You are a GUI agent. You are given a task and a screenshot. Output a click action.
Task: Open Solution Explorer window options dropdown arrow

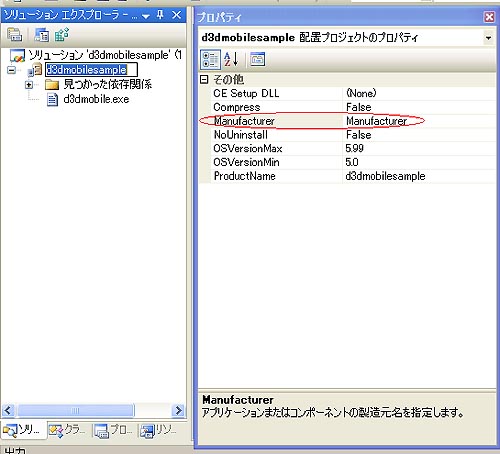[146, 15]
